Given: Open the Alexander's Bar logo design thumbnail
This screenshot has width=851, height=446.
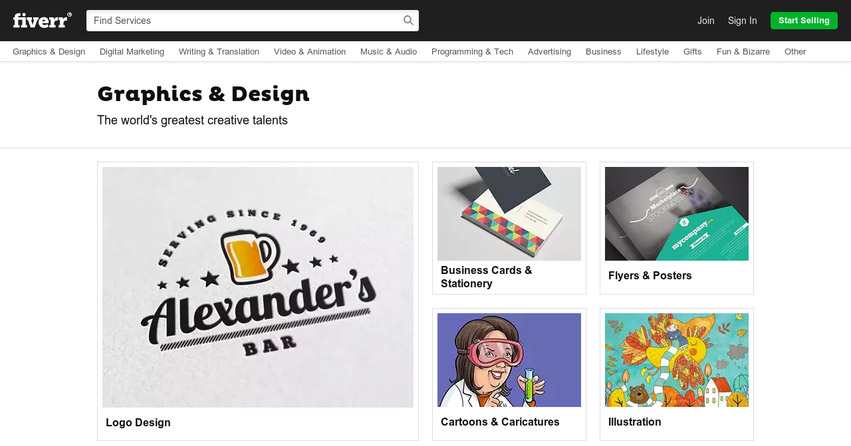Looking at the screenshot, I should (258, 287).
